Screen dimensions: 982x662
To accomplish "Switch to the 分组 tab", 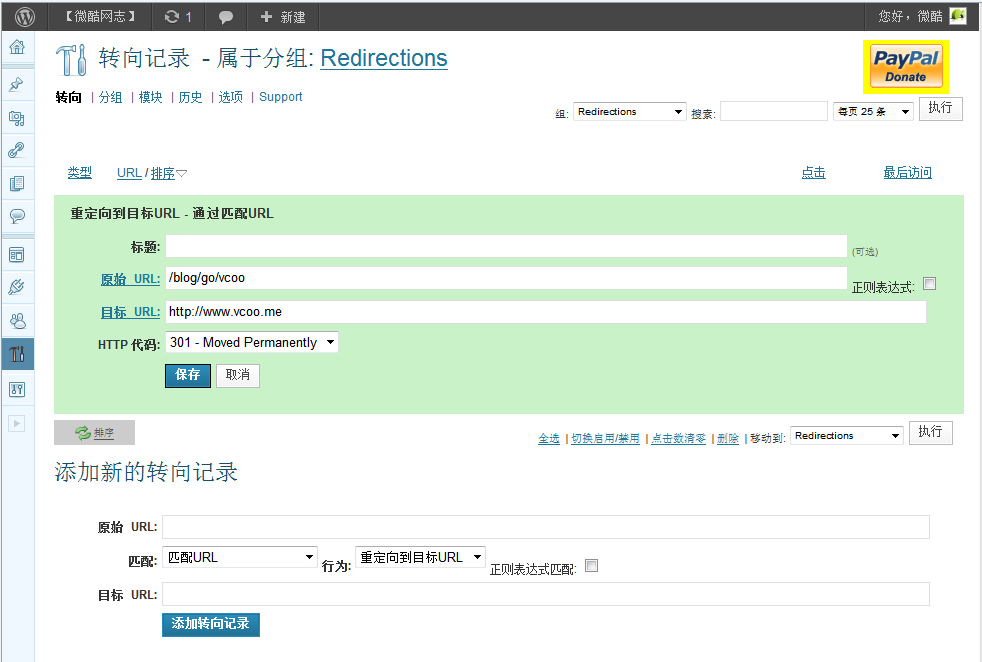I will (110, 97).
